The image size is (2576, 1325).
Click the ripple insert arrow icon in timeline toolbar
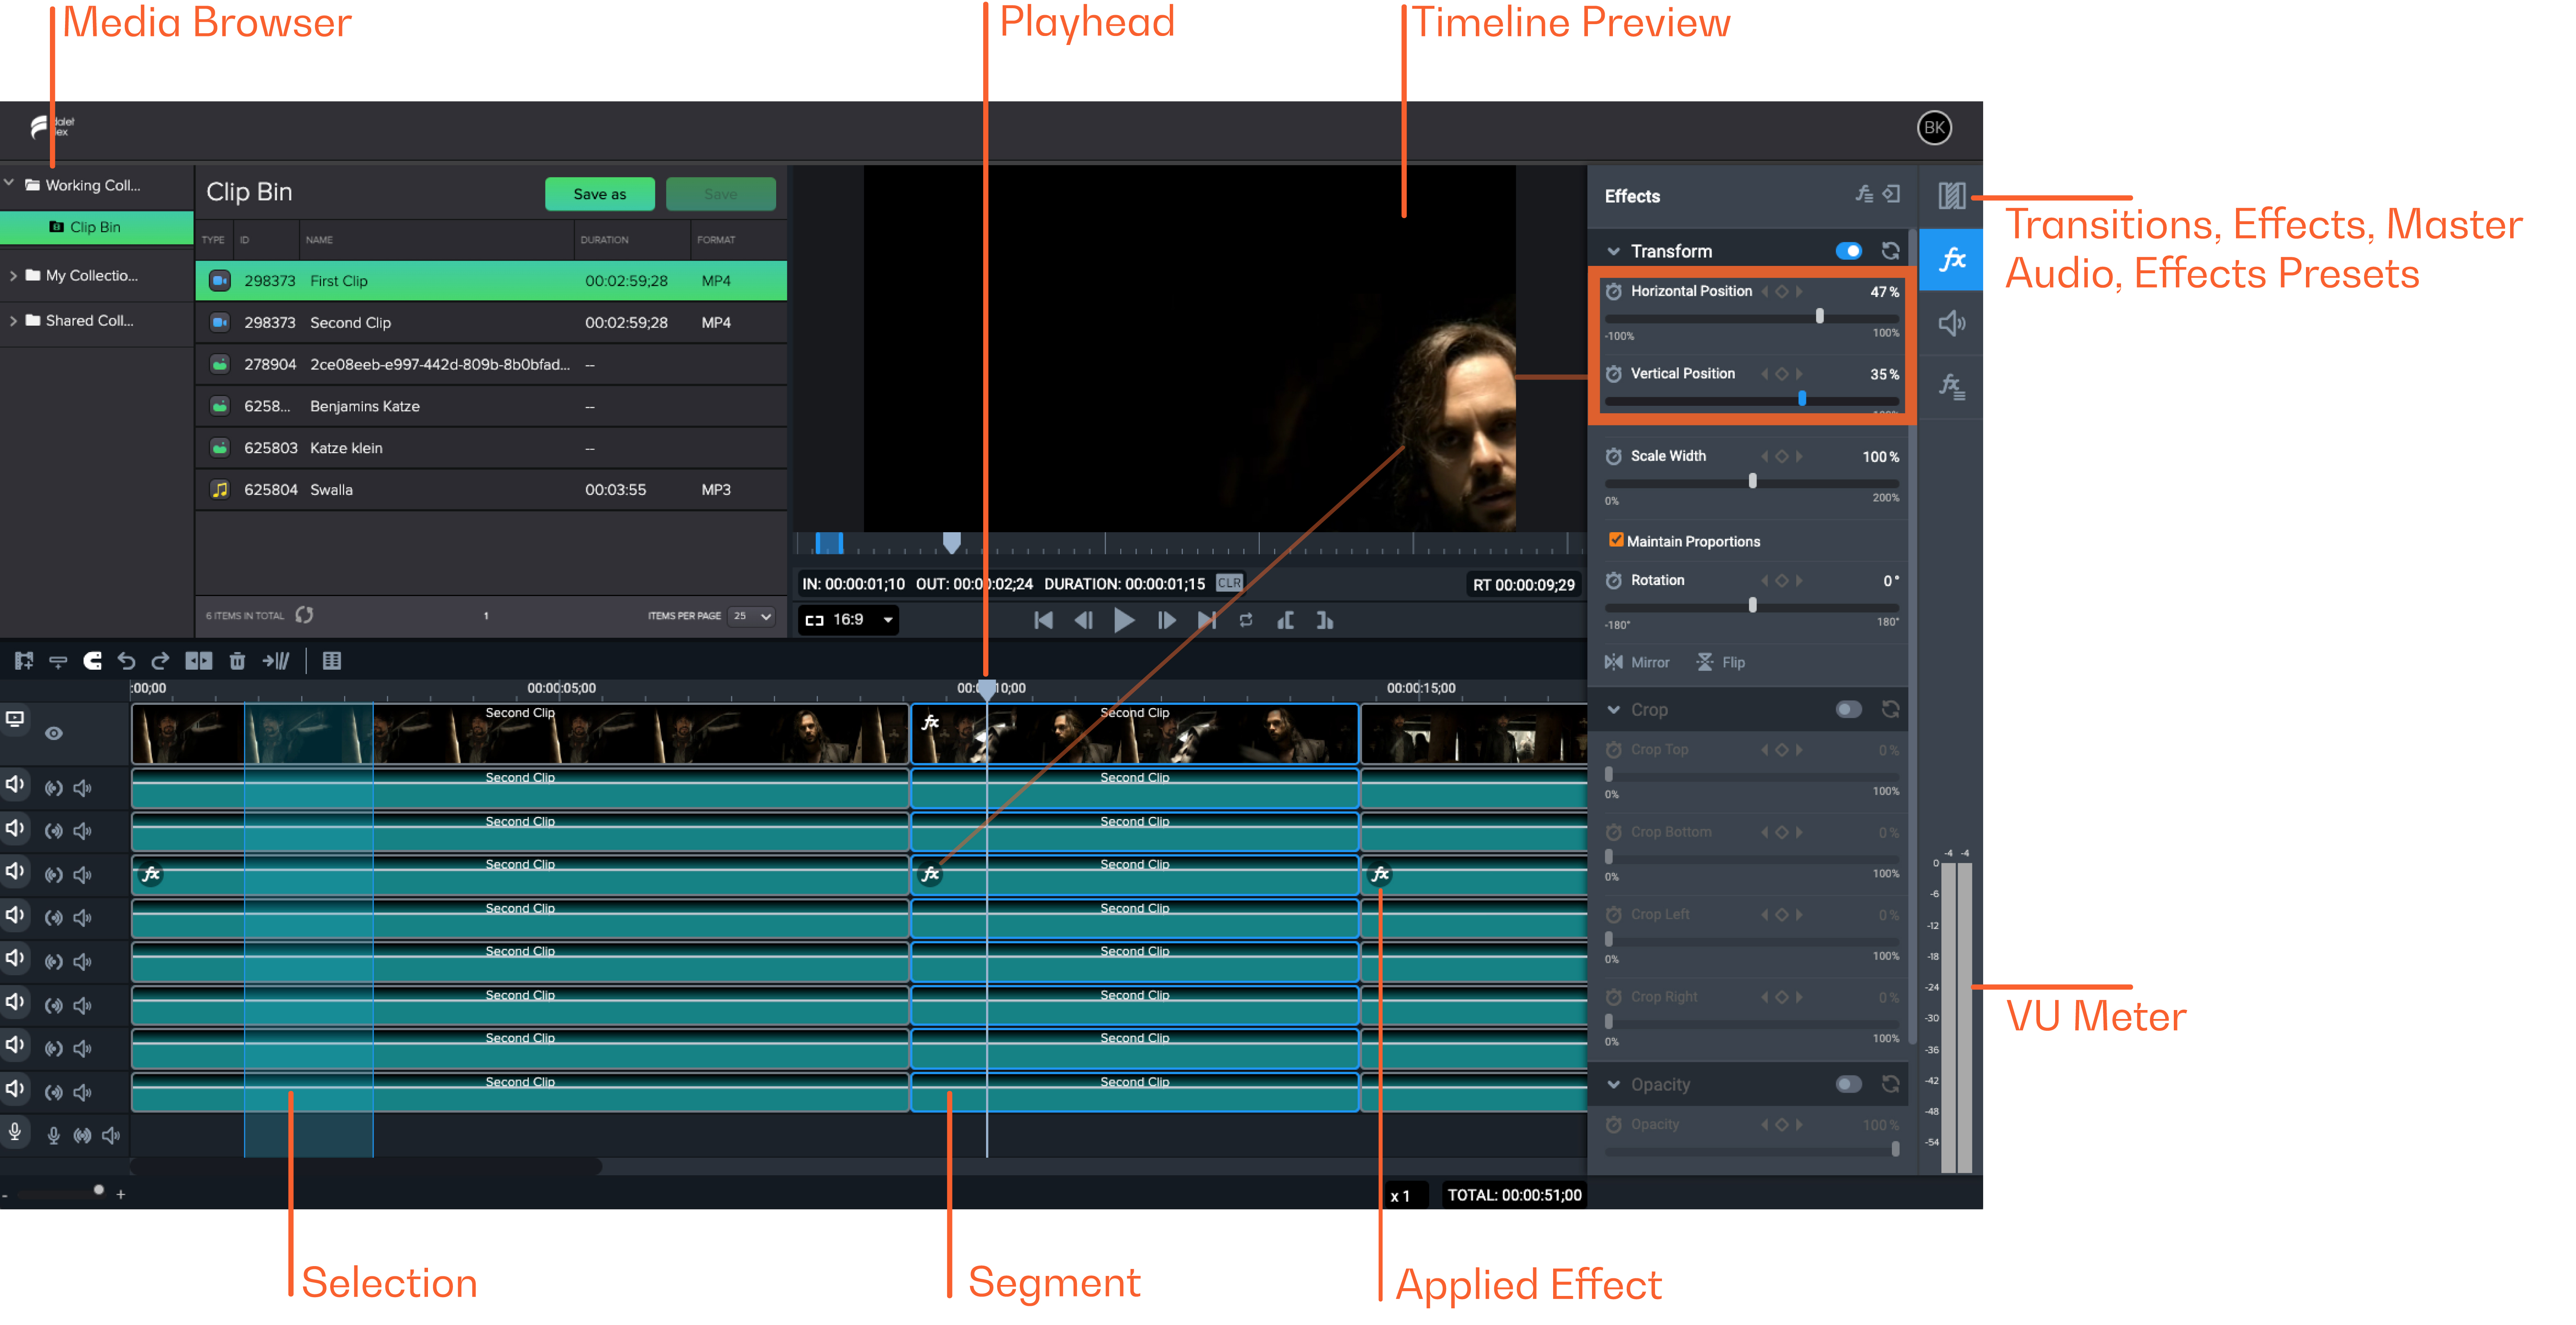276,661
